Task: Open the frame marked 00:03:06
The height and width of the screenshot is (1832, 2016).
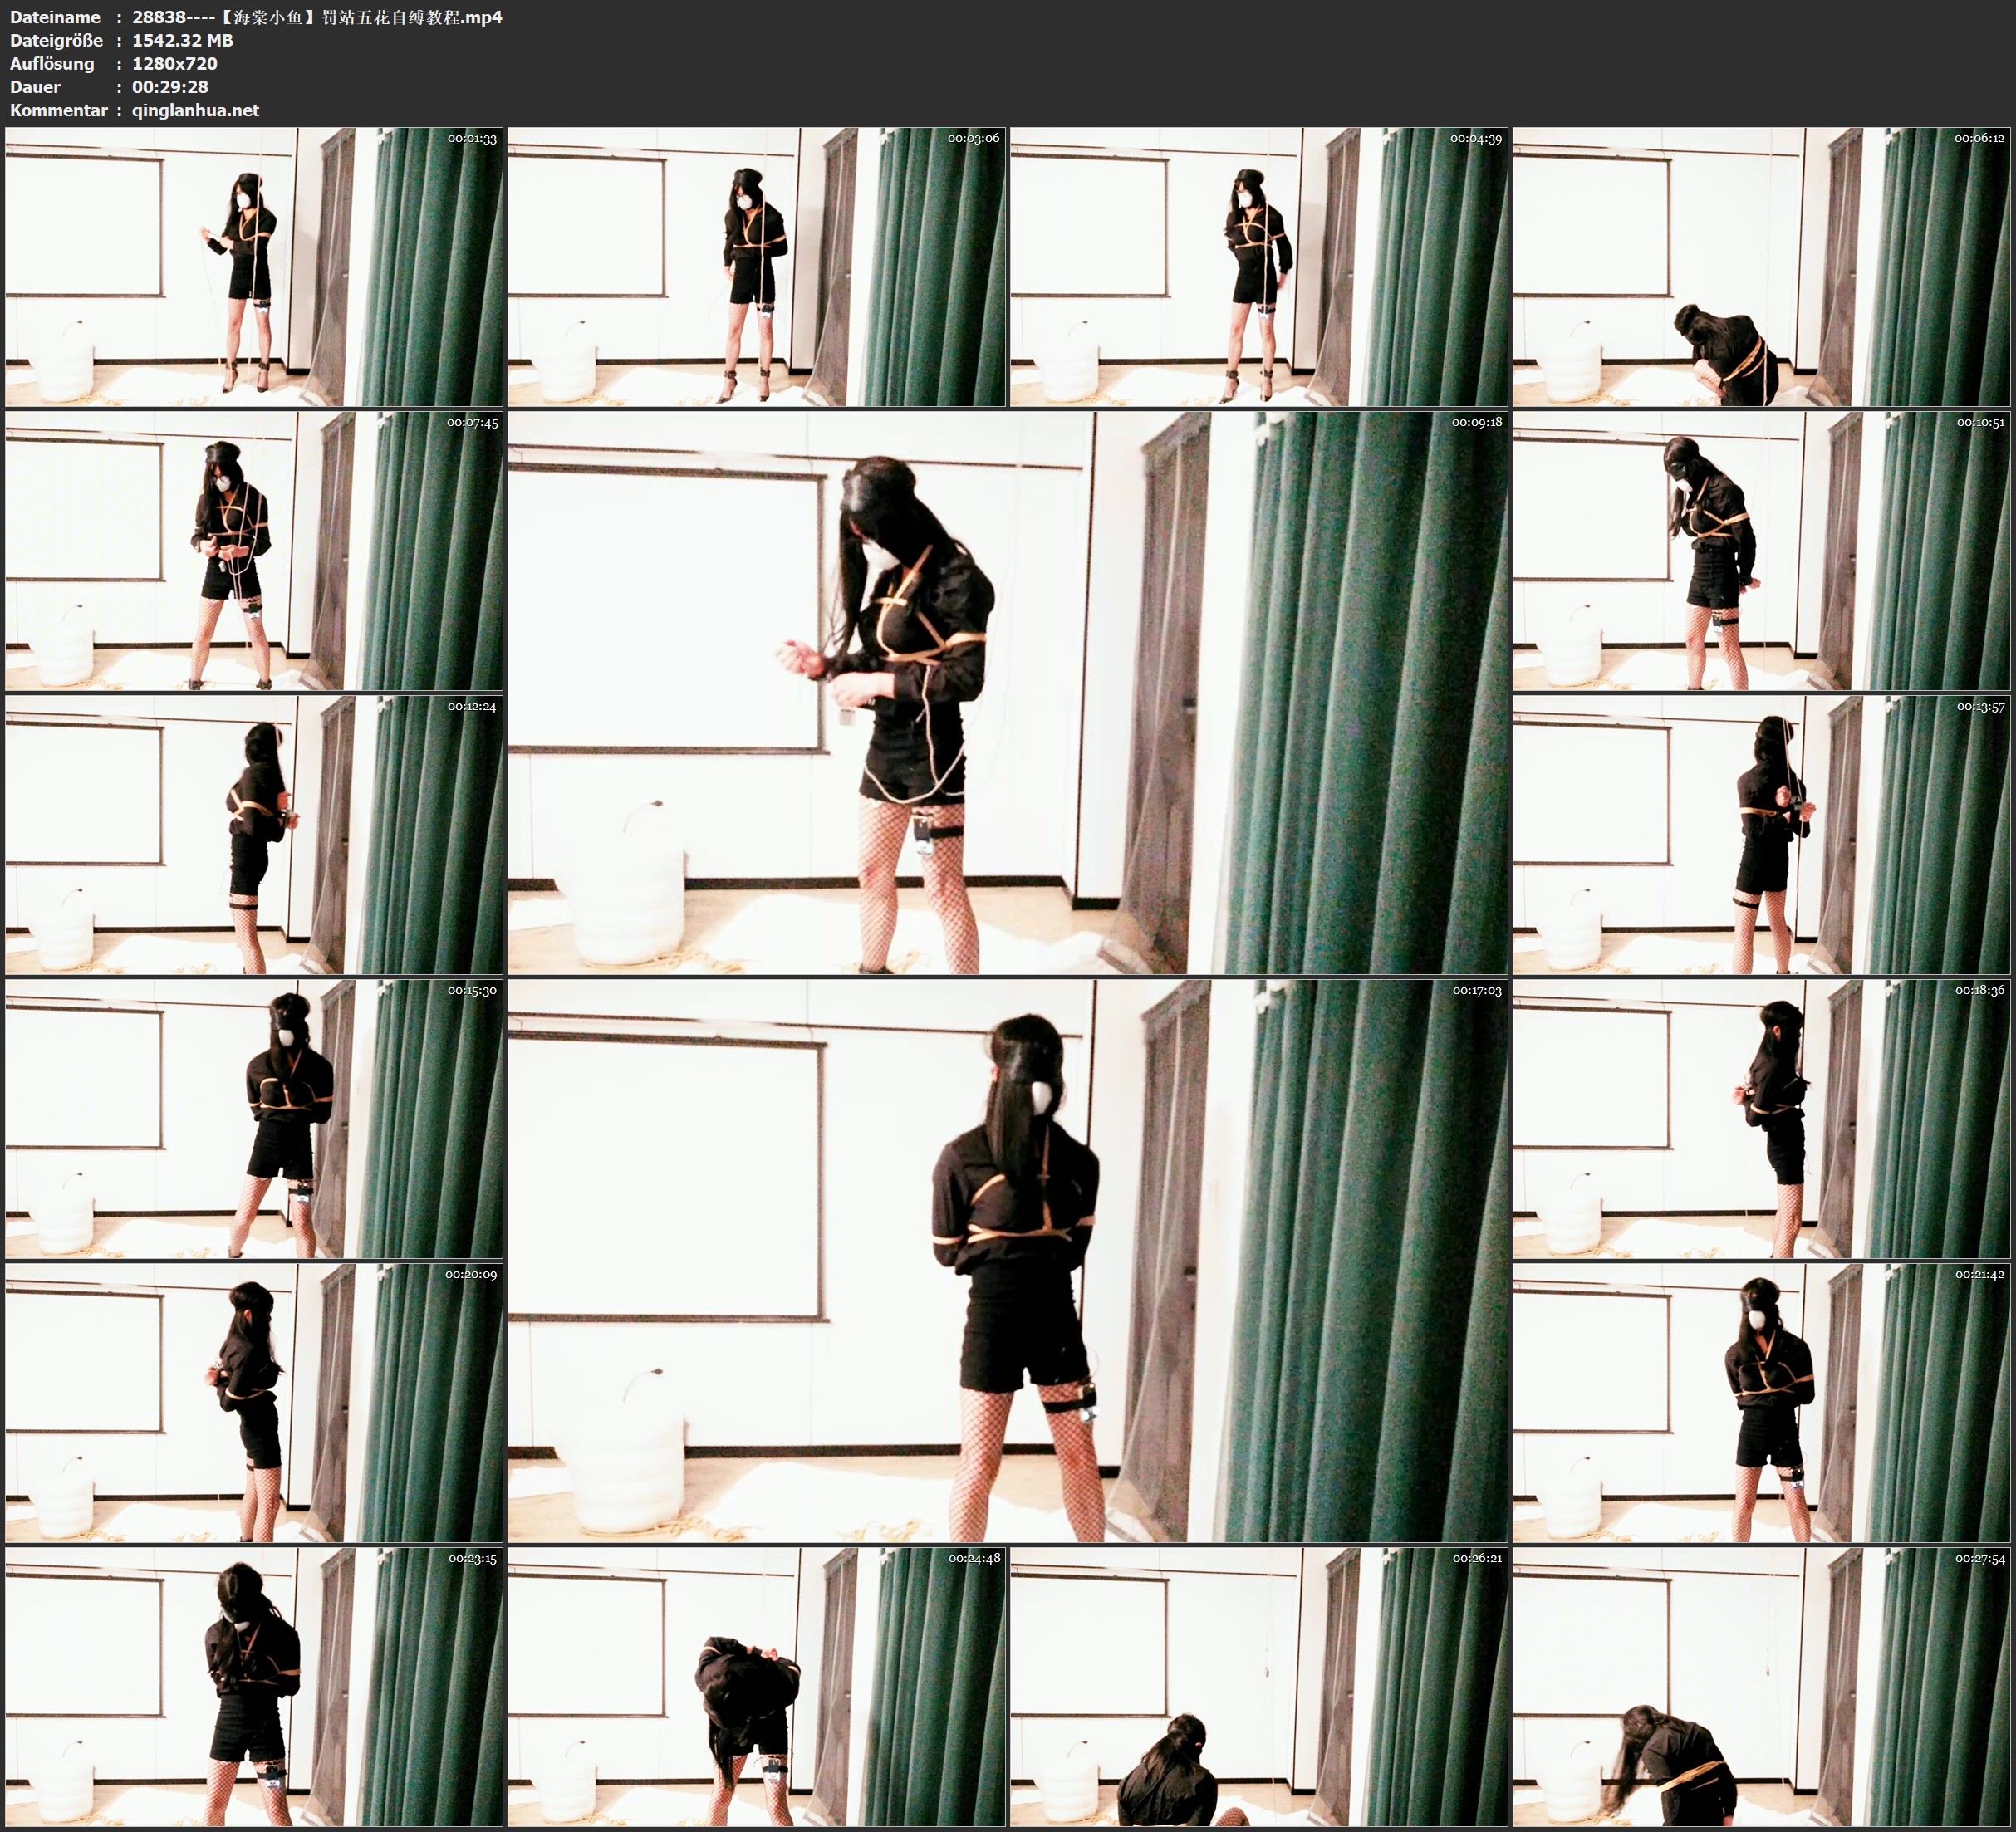Action: [756, 266]
